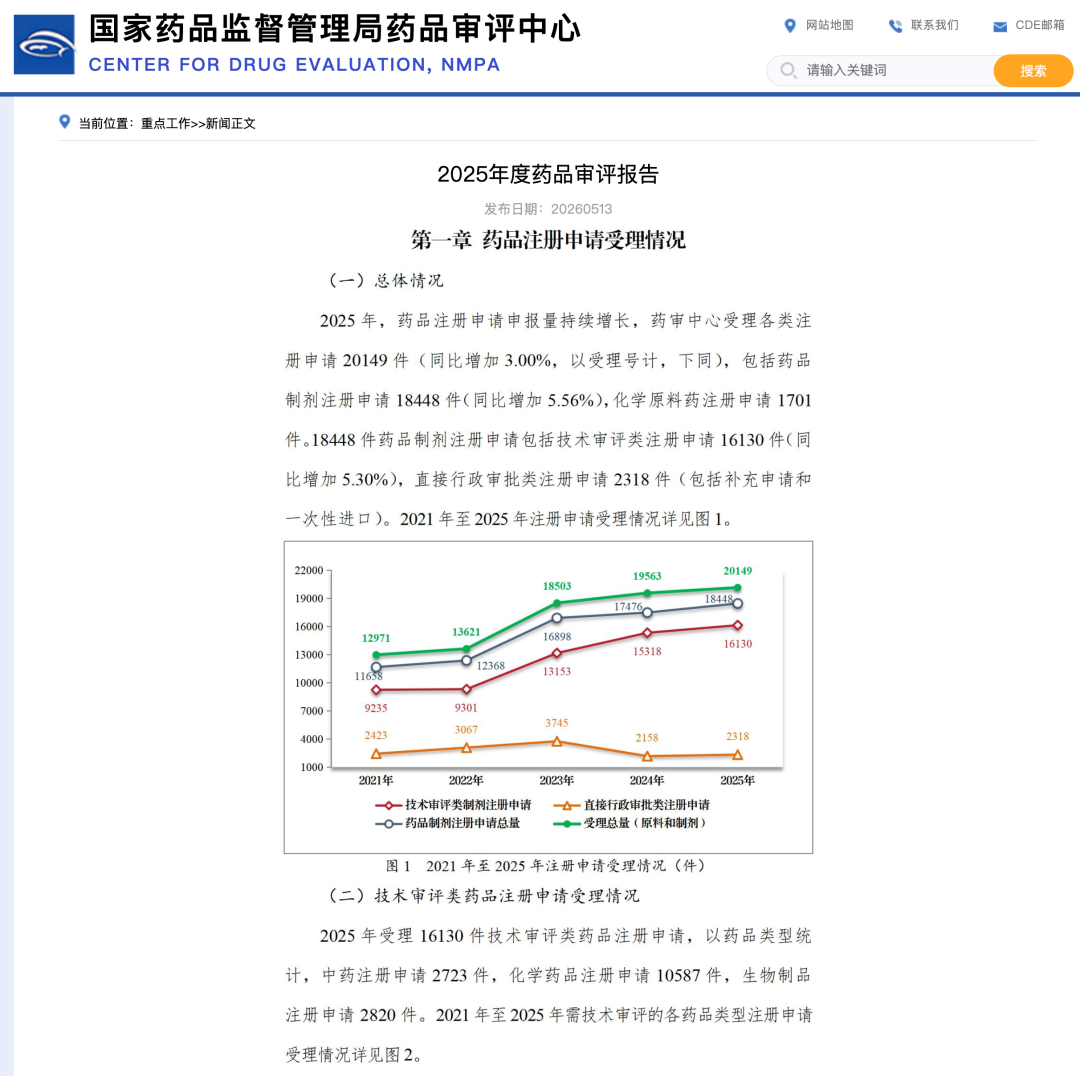This screenshot has height=1076, width=1080.
Task: Click the site map location pin icon
Action: tap(790, 25)
